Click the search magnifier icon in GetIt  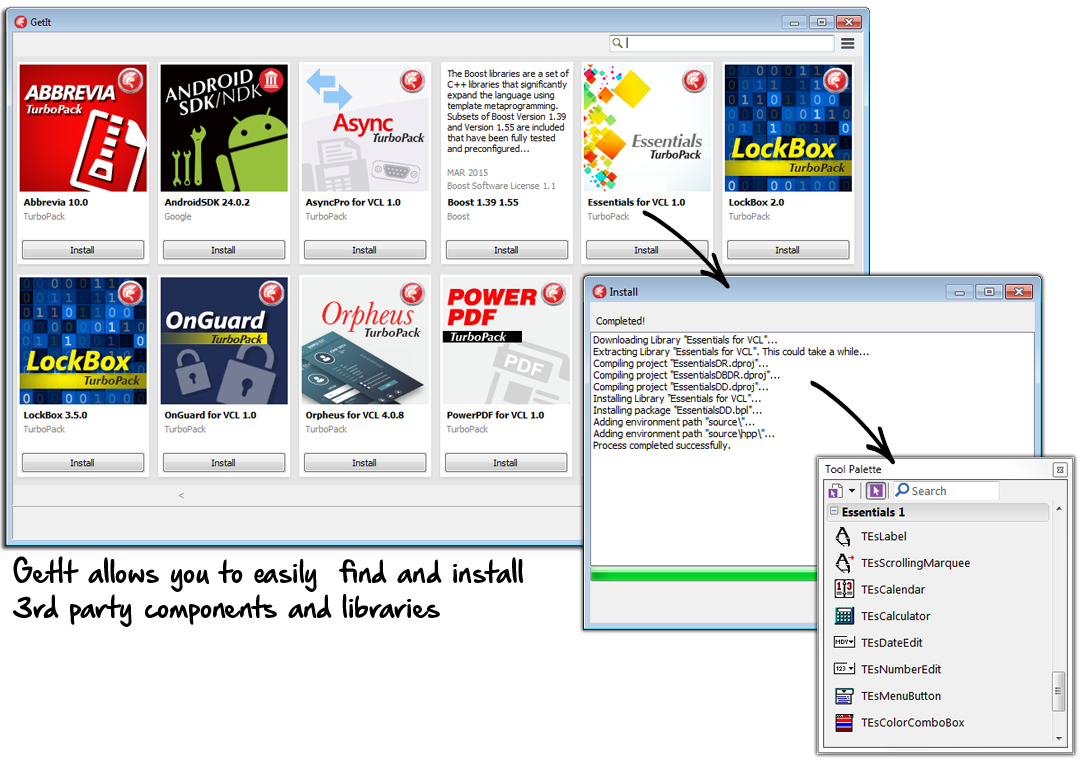[x=617, y=43]
